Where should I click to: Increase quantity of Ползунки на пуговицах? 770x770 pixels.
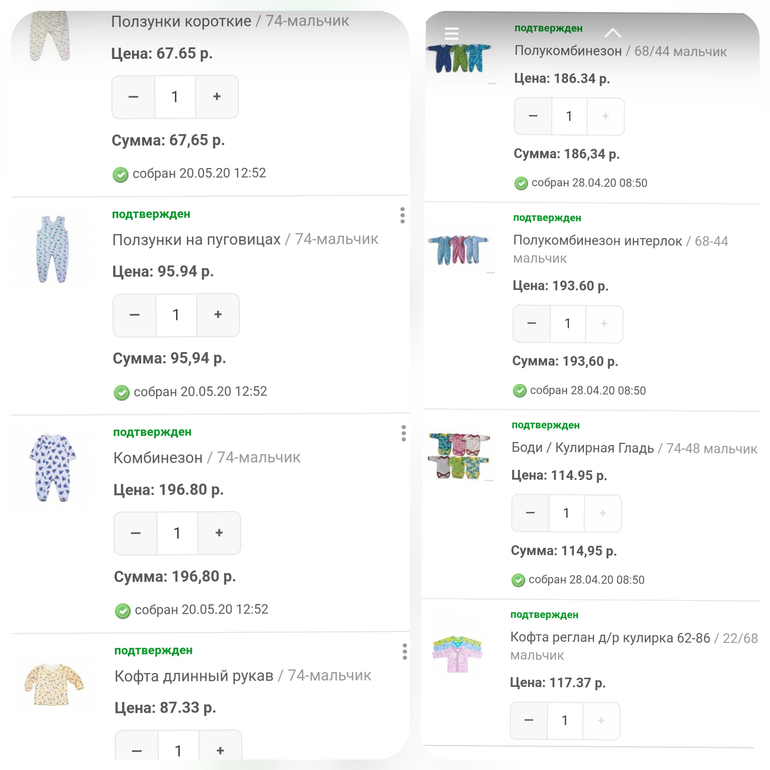217,315
